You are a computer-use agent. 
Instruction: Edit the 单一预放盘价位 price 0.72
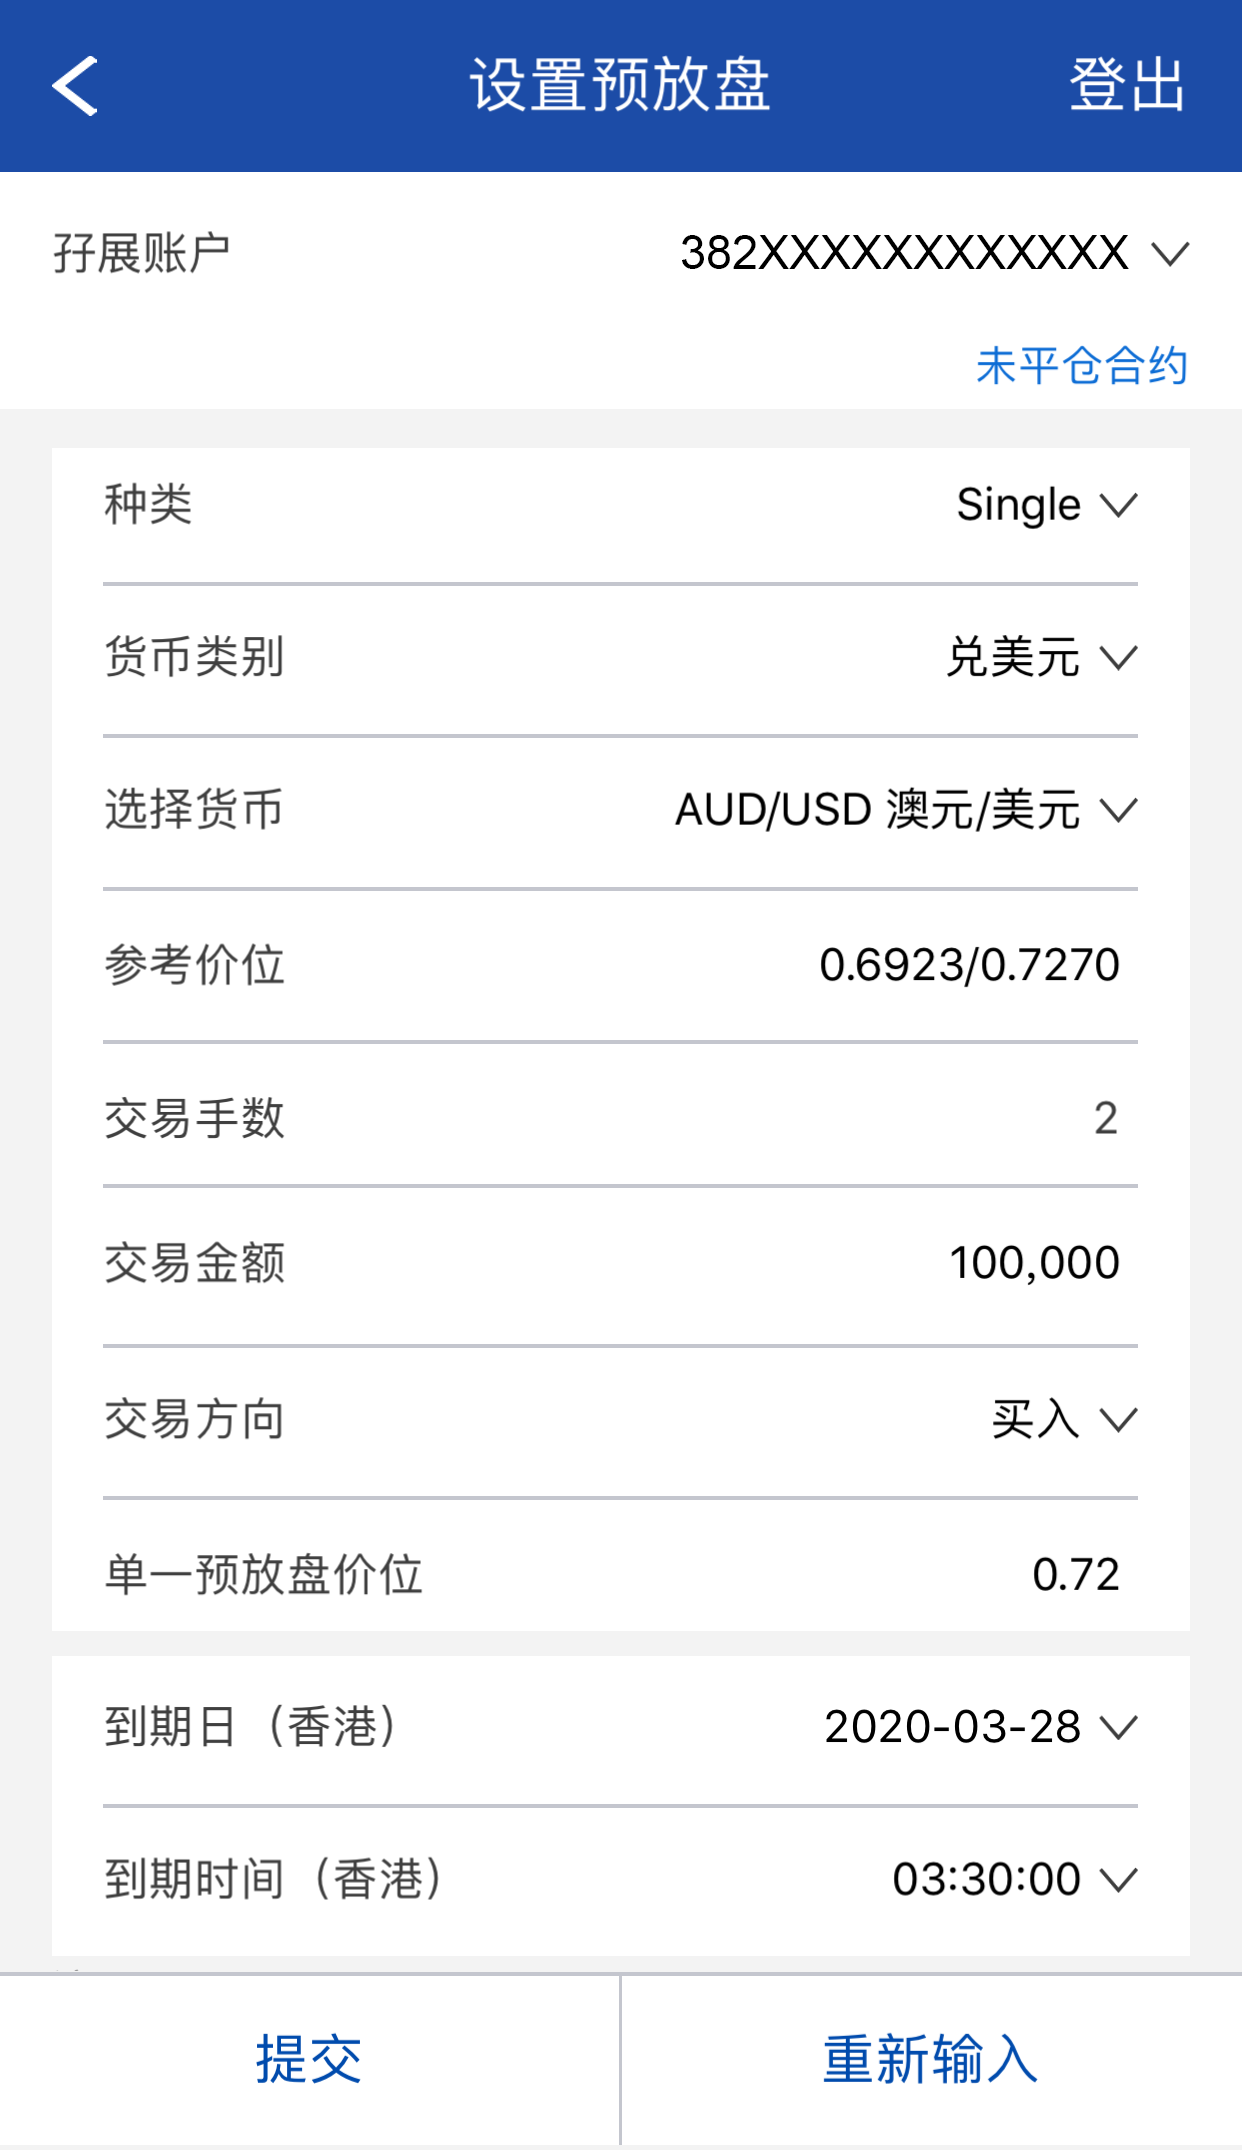(1075, 1575)
